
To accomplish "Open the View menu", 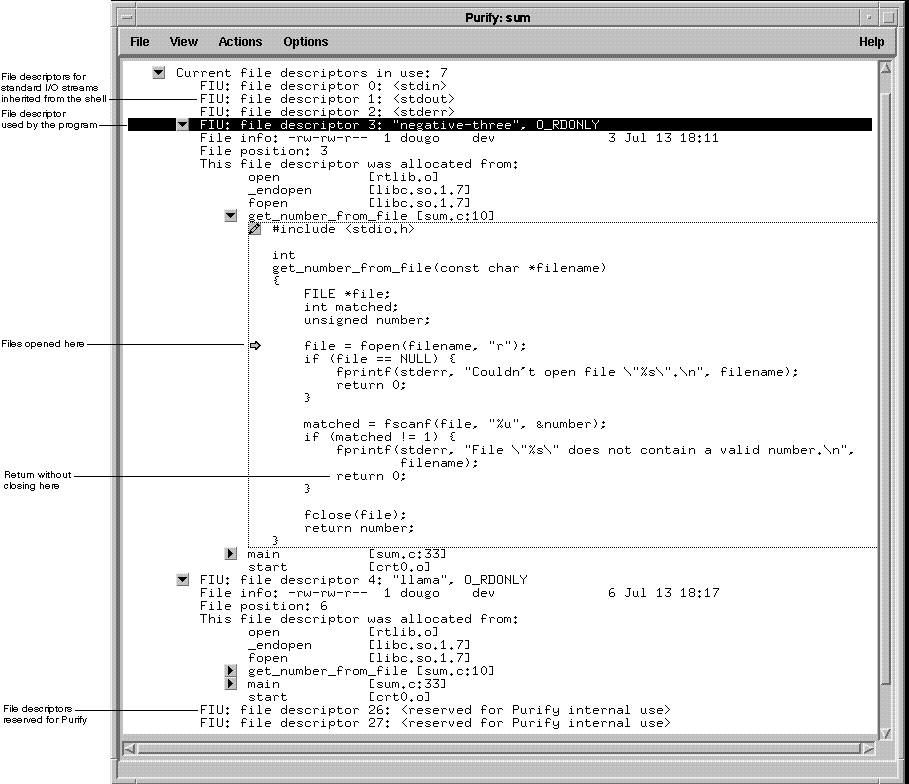I will click(183, 42).
